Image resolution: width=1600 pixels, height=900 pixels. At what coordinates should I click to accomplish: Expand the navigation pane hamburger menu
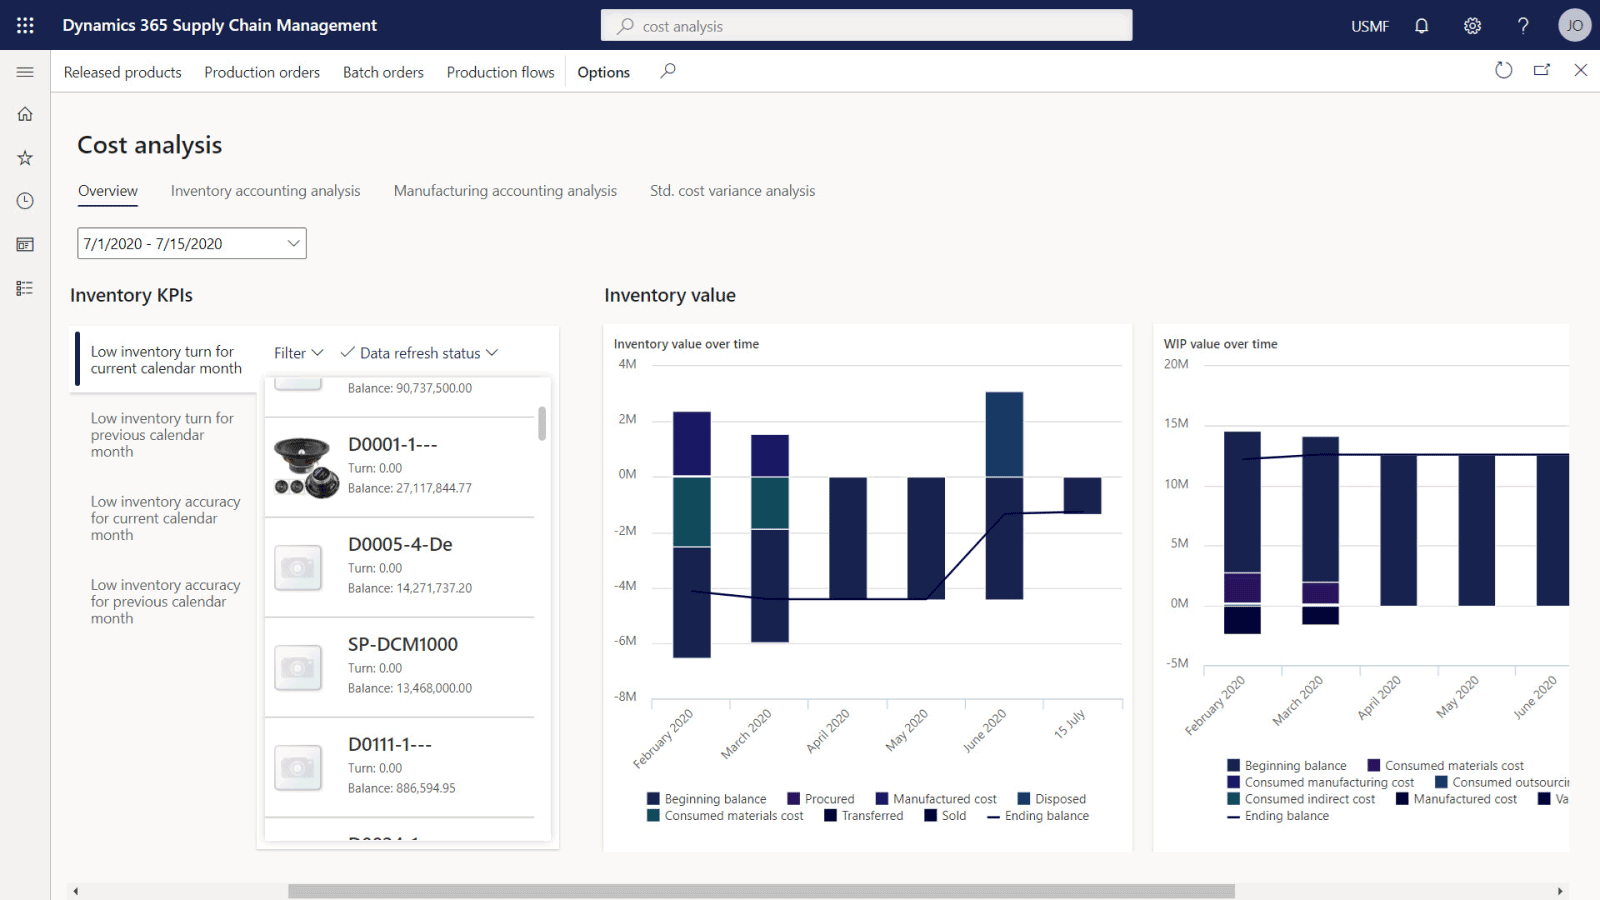[25, 72]
